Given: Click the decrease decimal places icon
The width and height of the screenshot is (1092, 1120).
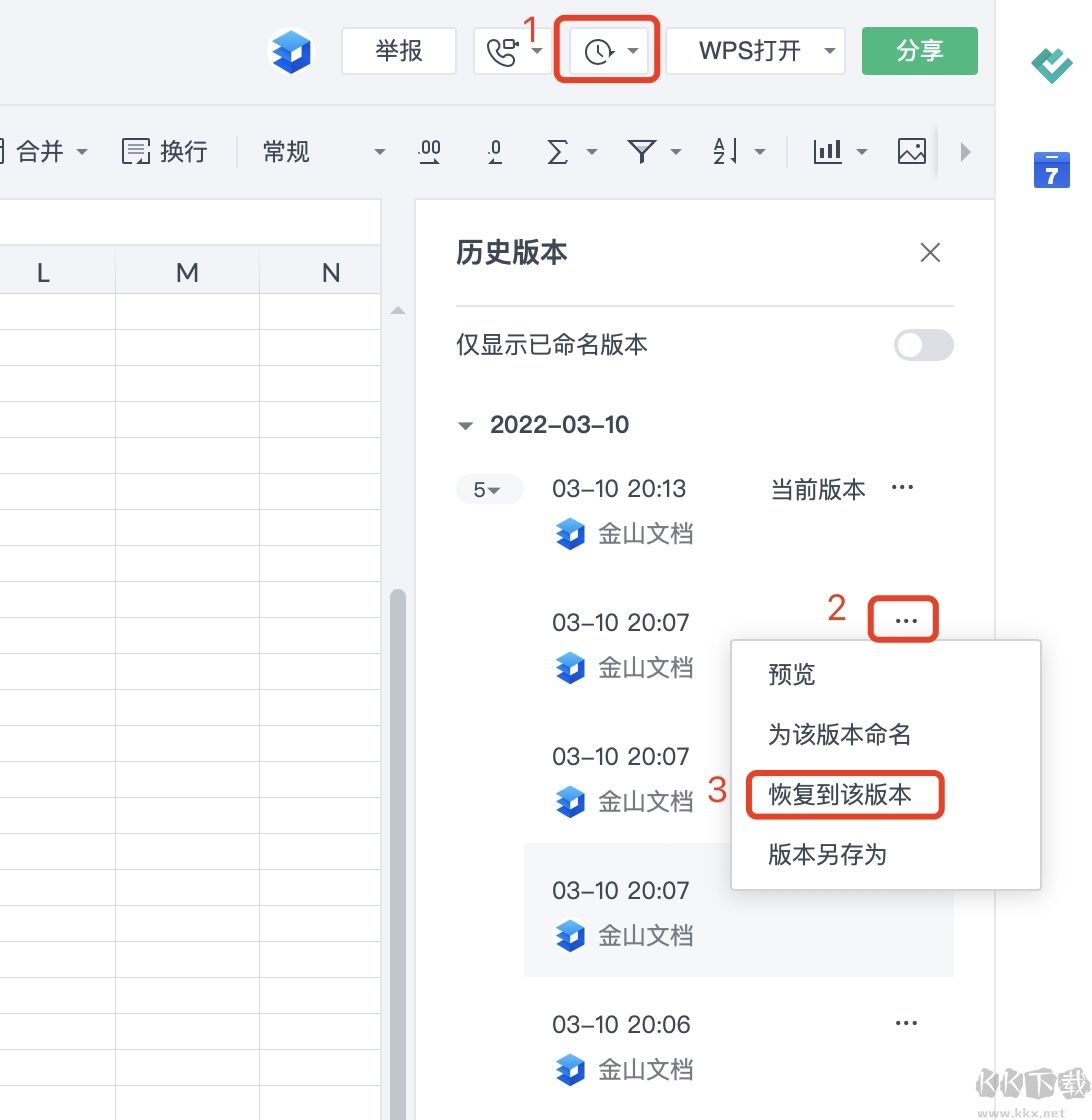Looking at the screenshot, I should (x=495, y=151).
